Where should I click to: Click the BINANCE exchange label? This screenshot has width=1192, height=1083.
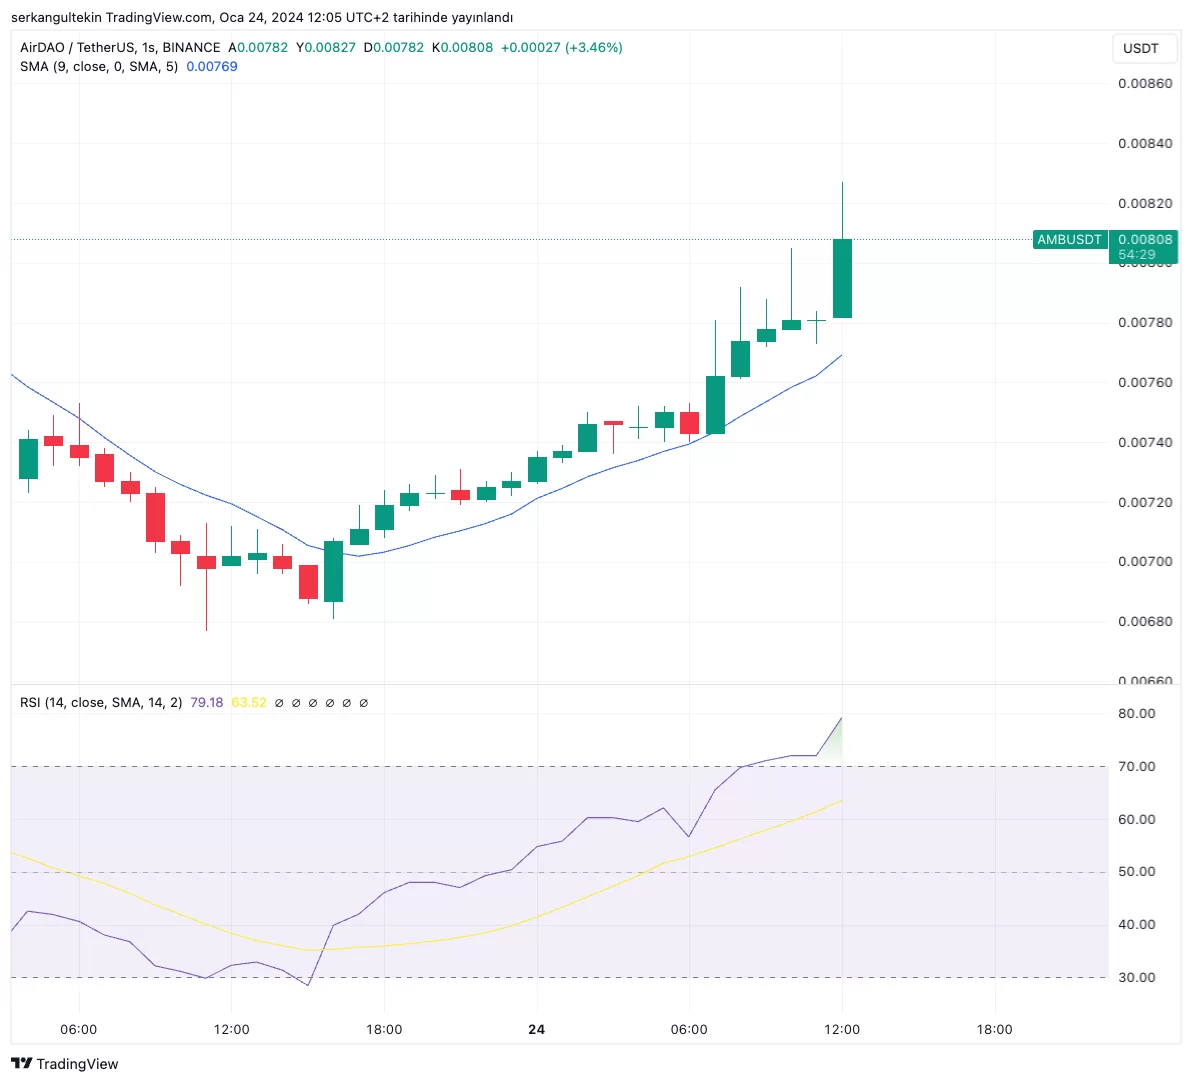click(191, 48)
